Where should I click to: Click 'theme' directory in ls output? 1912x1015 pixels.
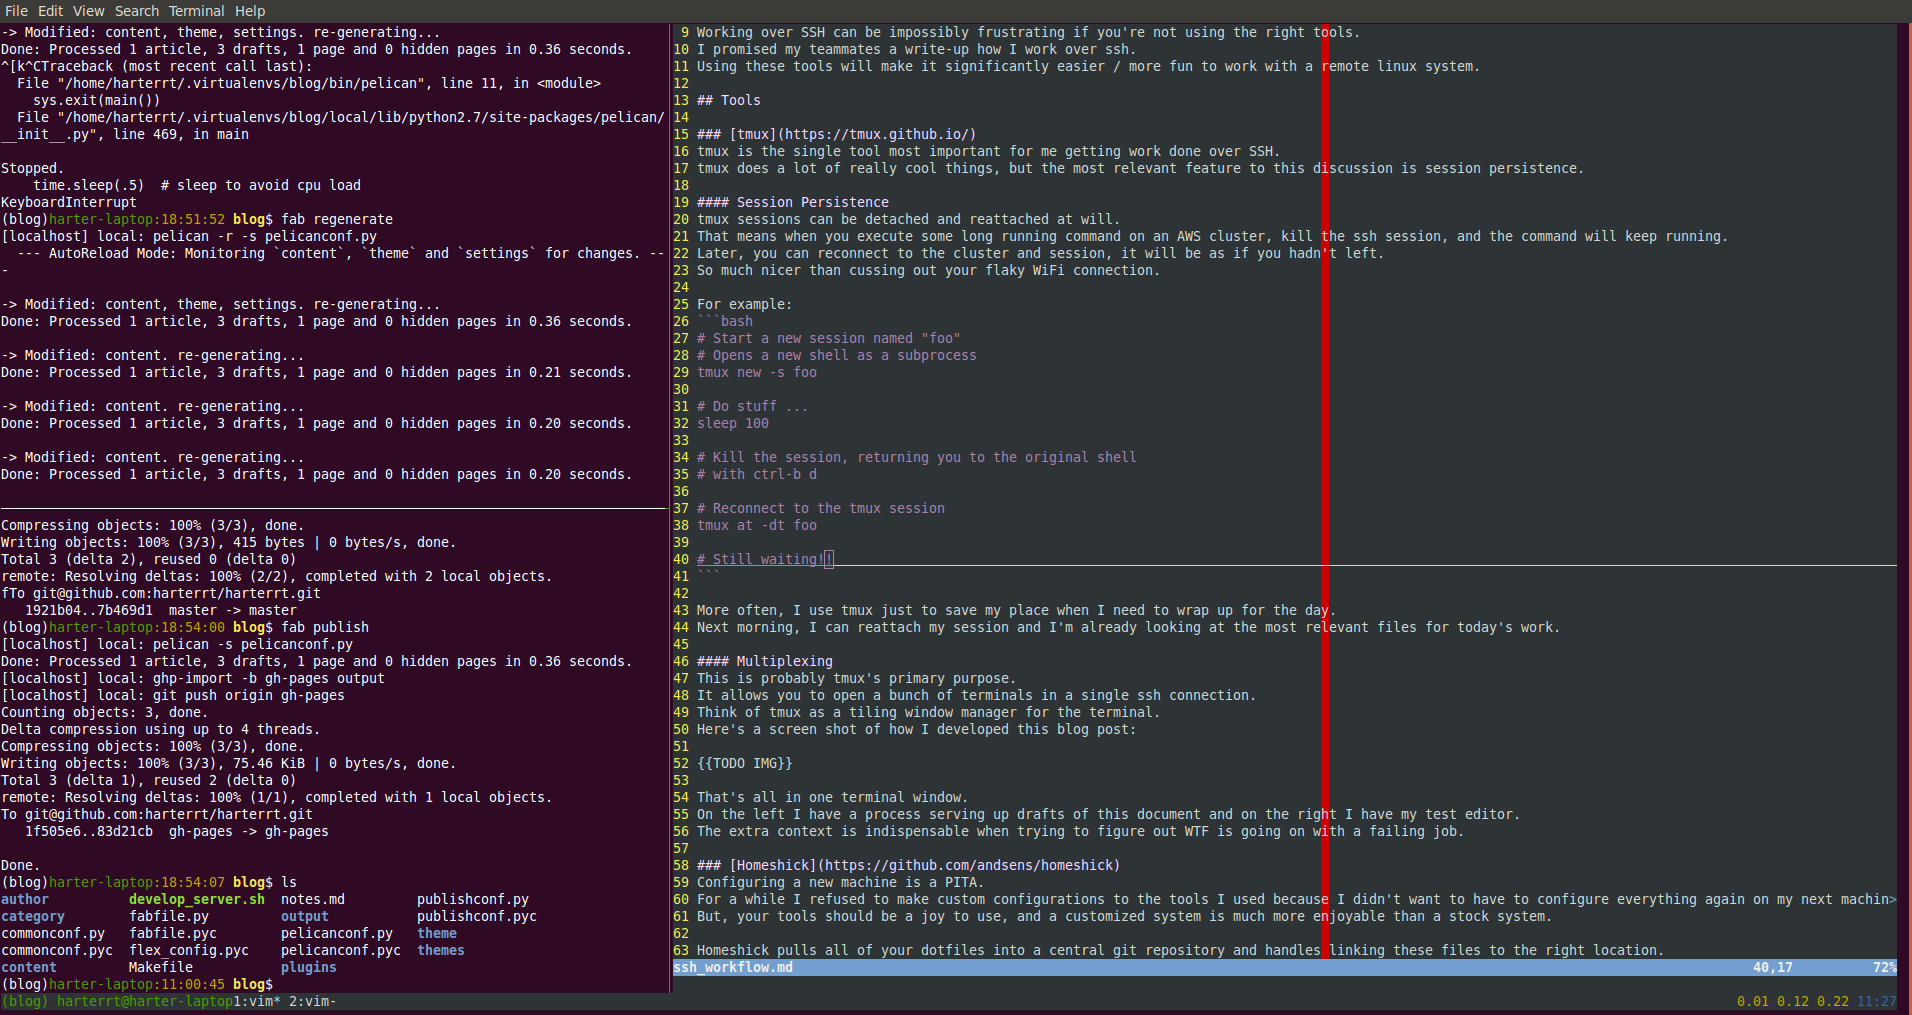[437, 933]
